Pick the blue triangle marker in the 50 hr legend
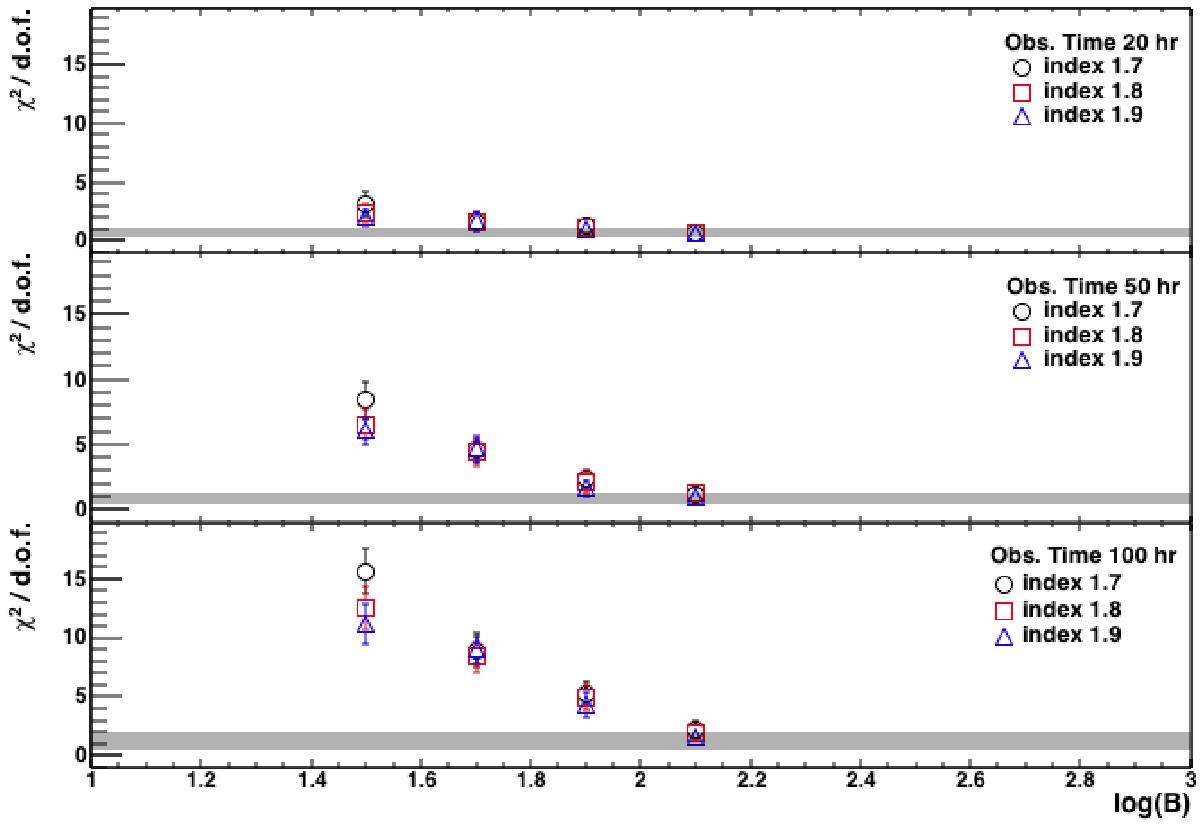This screenshot has width=1200, height=824. click(x=1021, y=360)
